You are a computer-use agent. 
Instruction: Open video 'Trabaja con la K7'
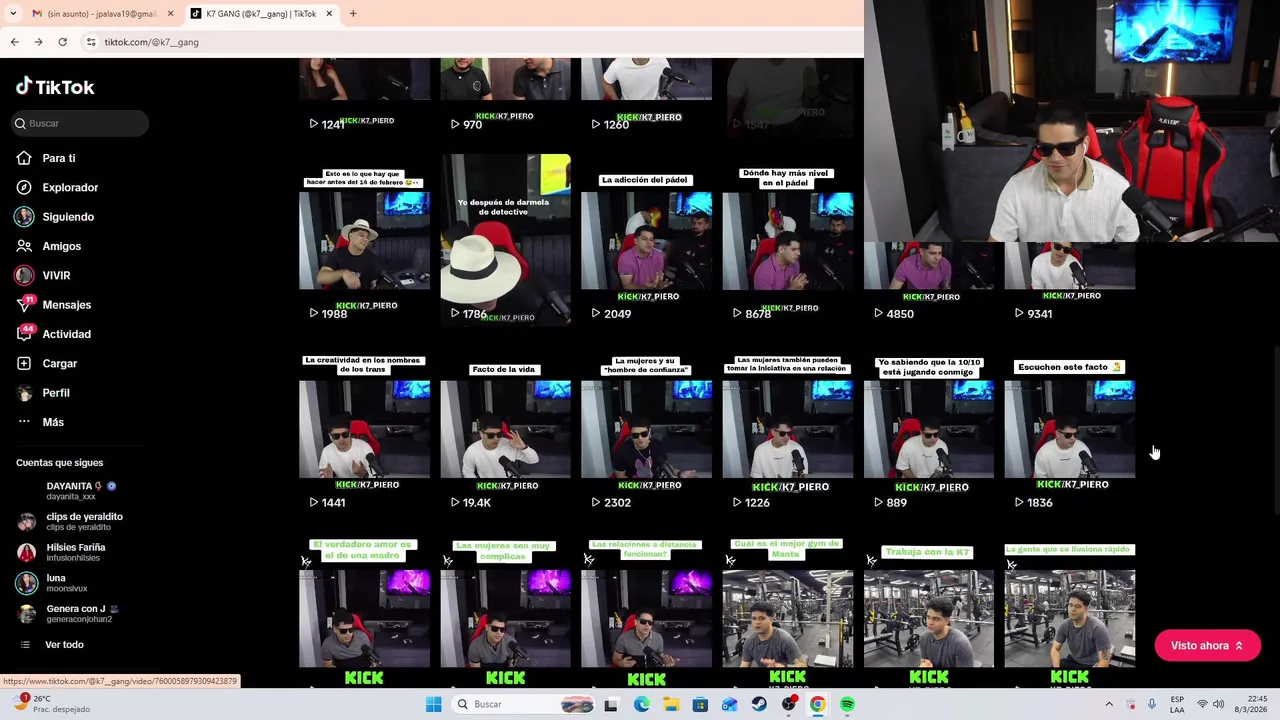point(928,612)
